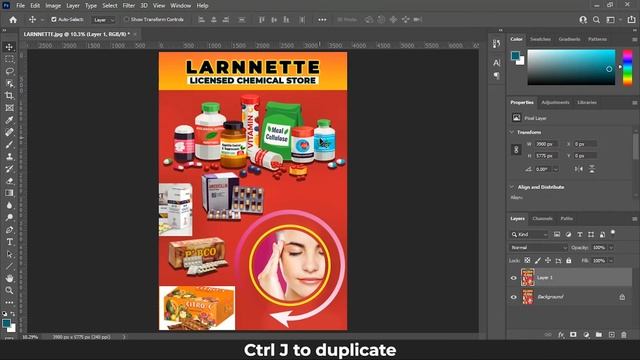
Task: Open the File menu
Action: coord(20,6)
